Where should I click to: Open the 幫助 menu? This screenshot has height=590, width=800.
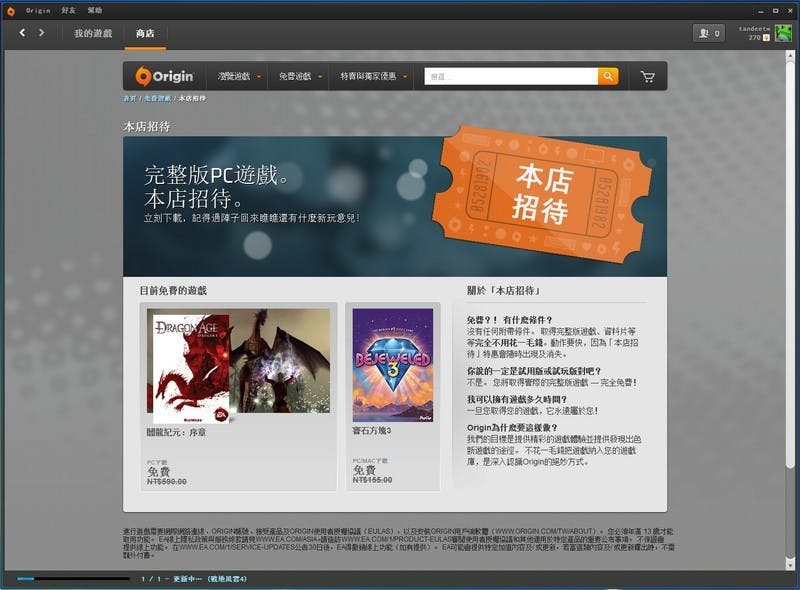[x=94, y=10]
